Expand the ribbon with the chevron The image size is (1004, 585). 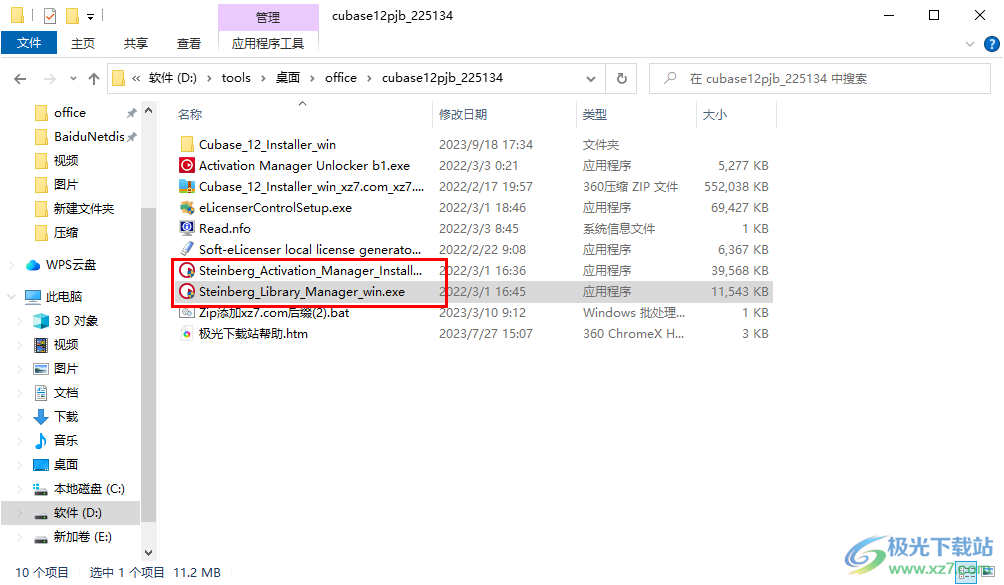969,44
